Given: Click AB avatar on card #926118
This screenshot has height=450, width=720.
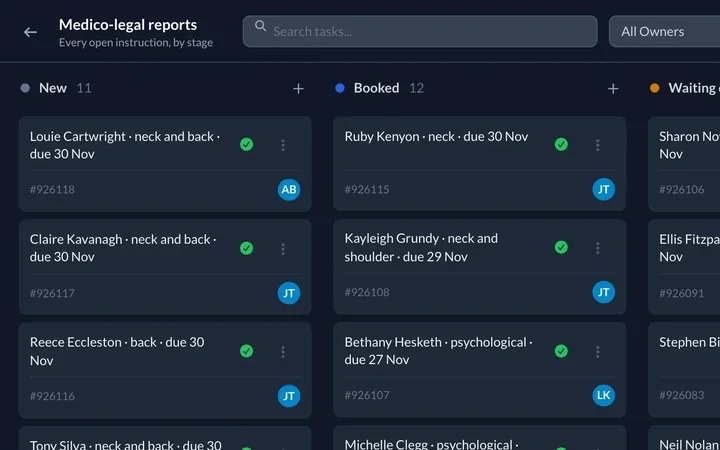Looking at the screenshot, I should coord(289,190).
